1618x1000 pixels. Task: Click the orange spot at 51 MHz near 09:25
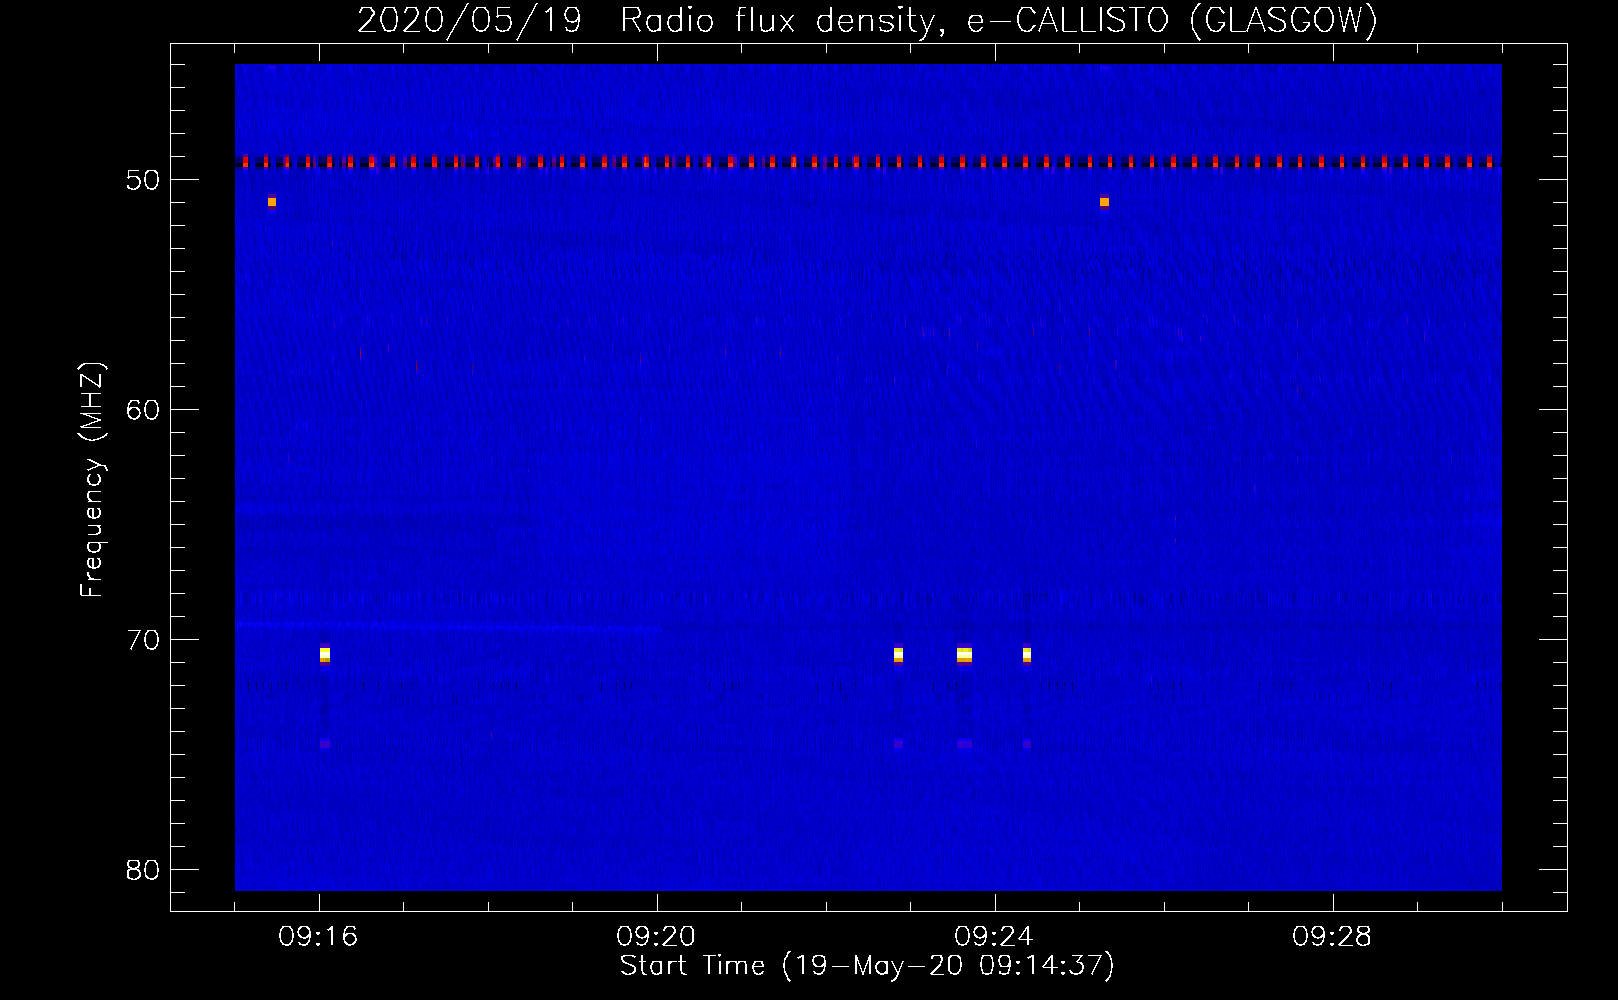click(x=1104, y=202)
